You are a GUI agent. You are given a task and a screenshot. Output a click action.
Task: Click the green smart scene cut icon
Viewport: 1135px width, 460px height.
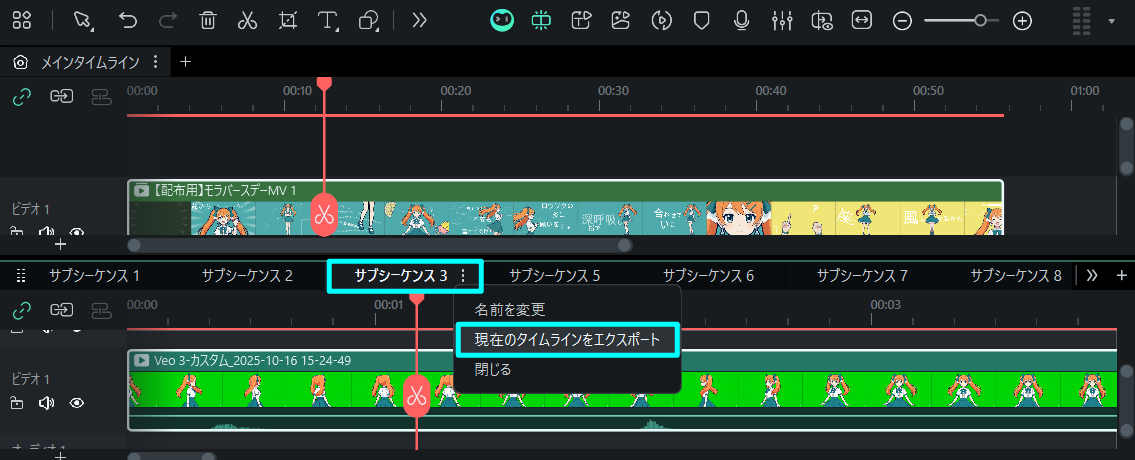pos(541,20)
